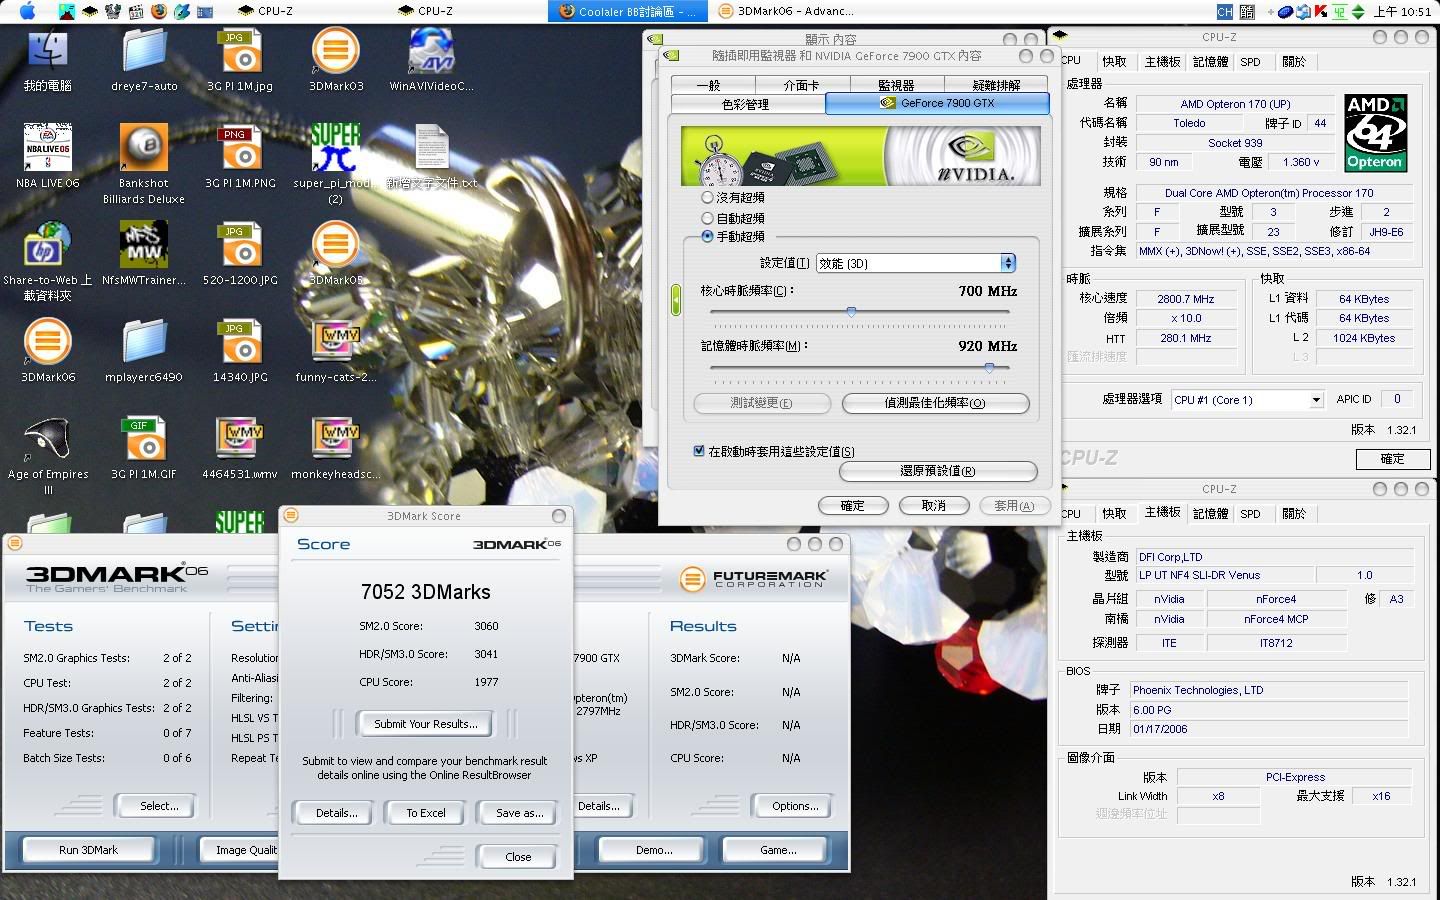Screen dimensions: 1440x900
Task: Toggle apply settings at startup checkbox
Action: [x=699, y=451]
